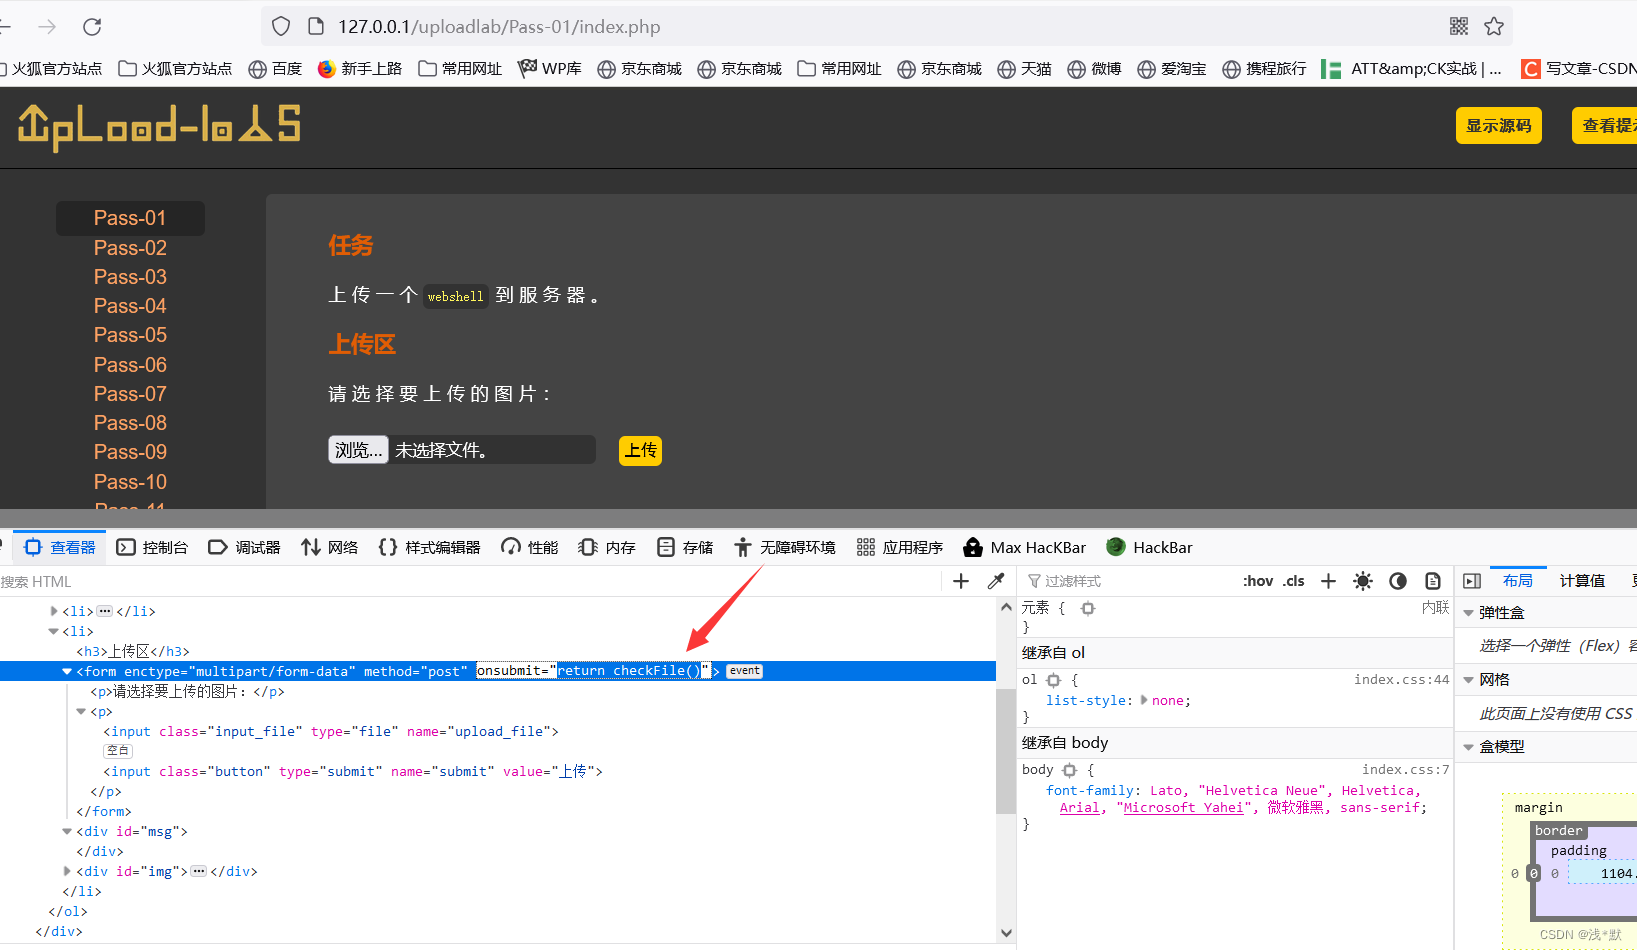Collapse the selected form element node
Screen dimensions: 1637x950
[x=67, y=672]
